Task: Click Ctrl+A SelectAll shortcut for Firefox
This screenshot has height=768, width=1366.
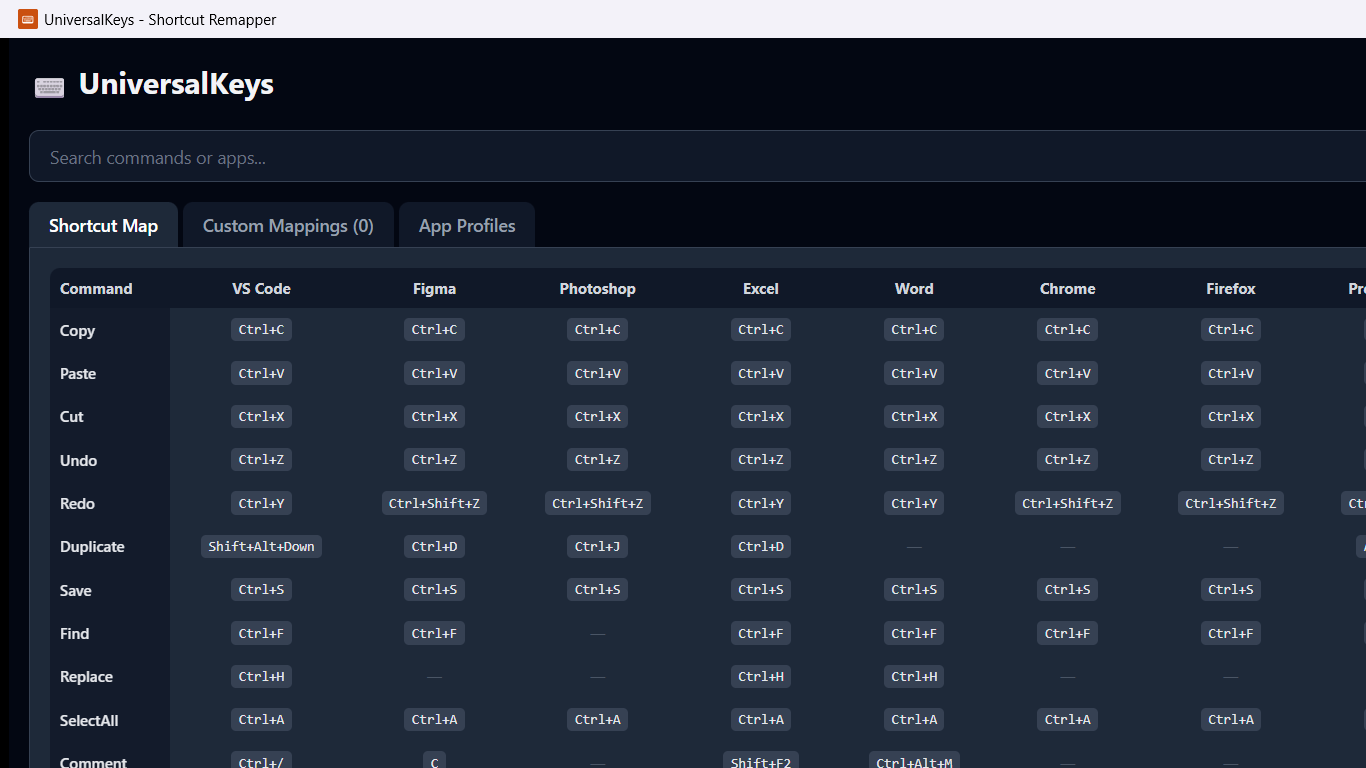Action: (x=1231, y=720)
